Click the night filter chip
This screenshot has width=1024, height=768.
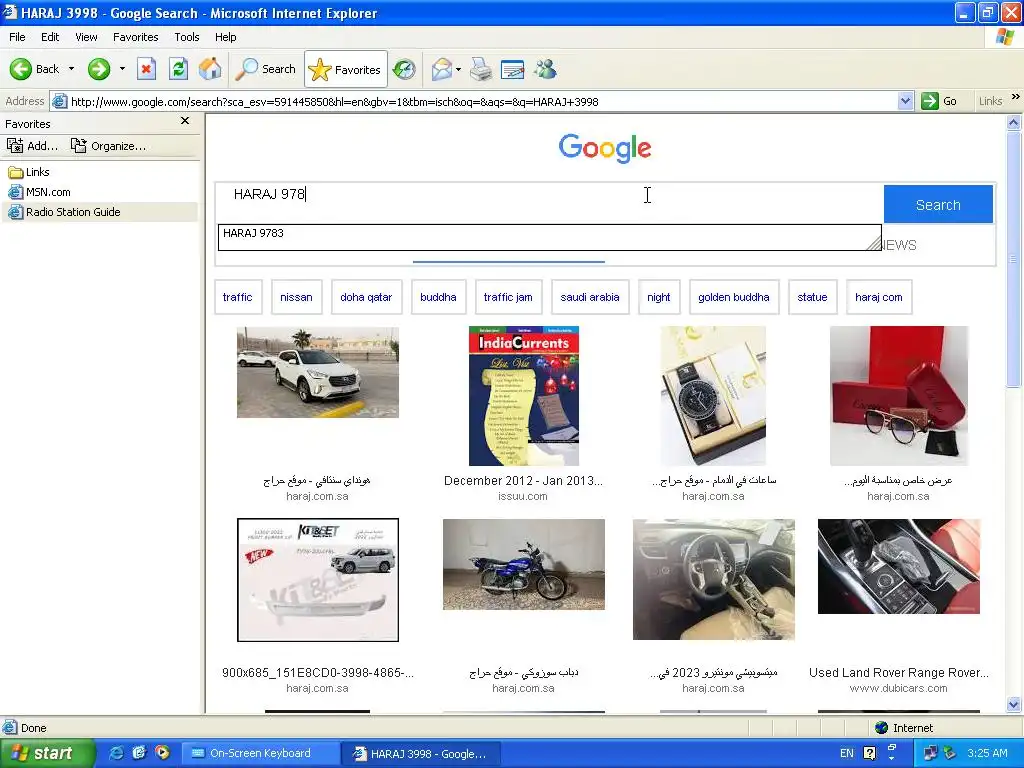(659, 297)
